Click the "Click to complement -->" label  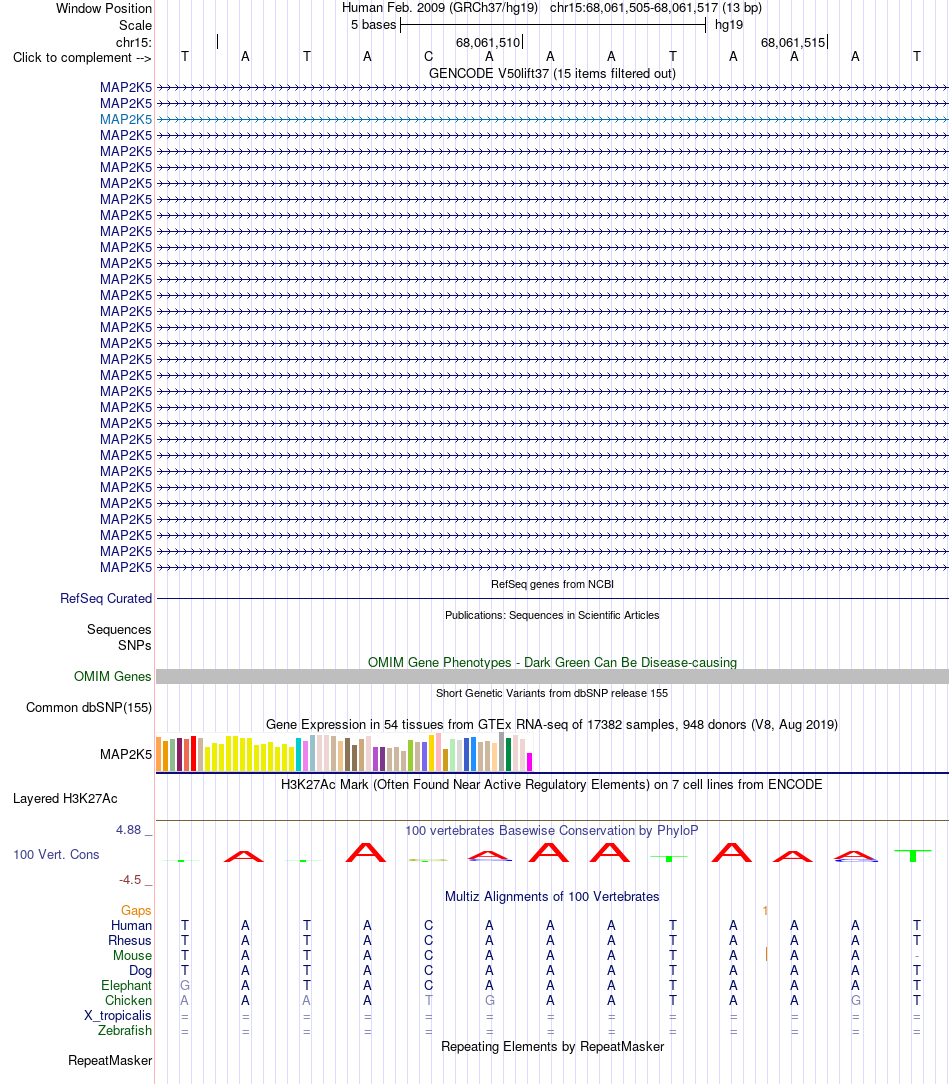[82, 57]
